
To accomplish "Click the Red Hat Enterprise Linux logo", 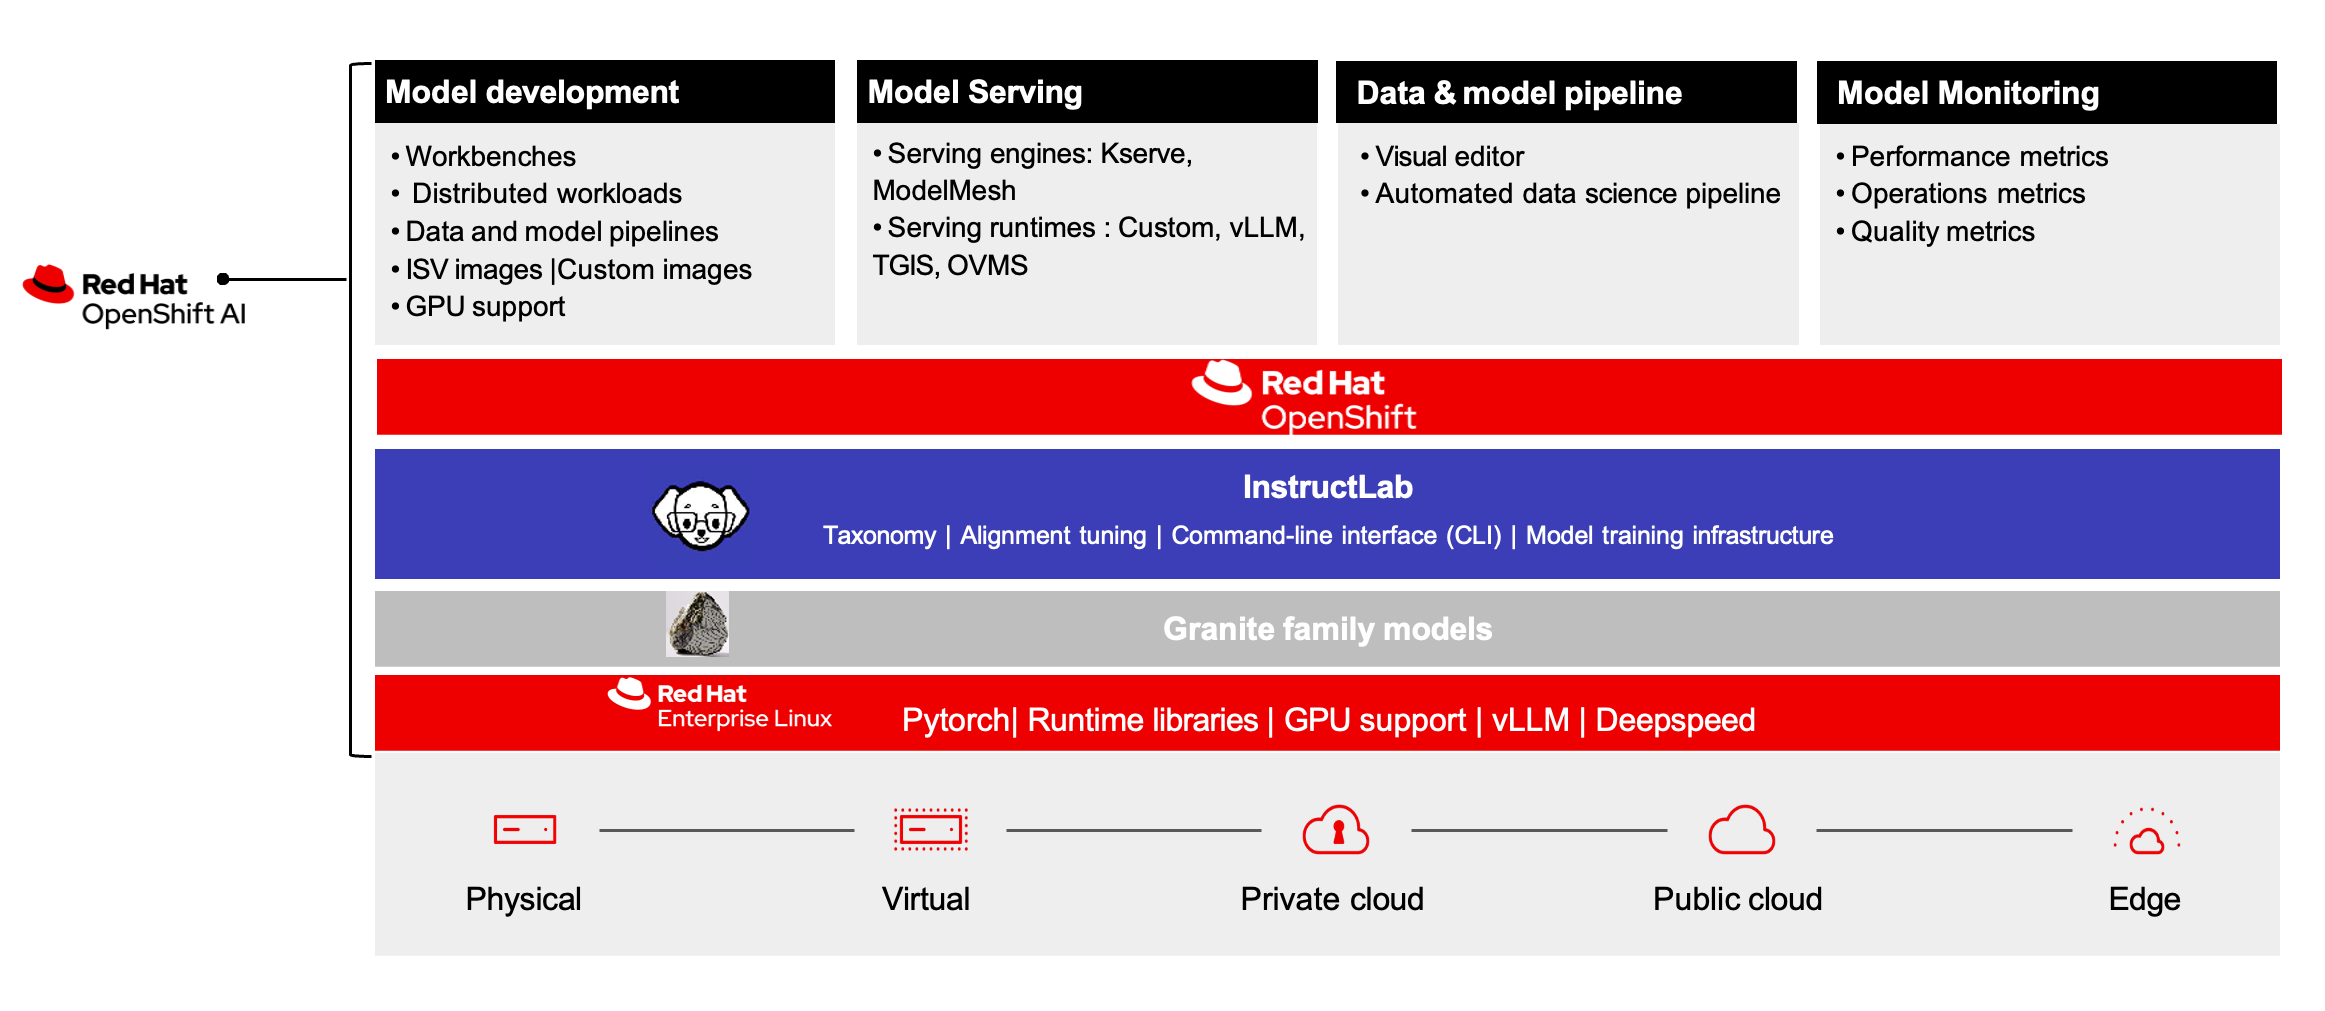I will (x=630, y=694).
